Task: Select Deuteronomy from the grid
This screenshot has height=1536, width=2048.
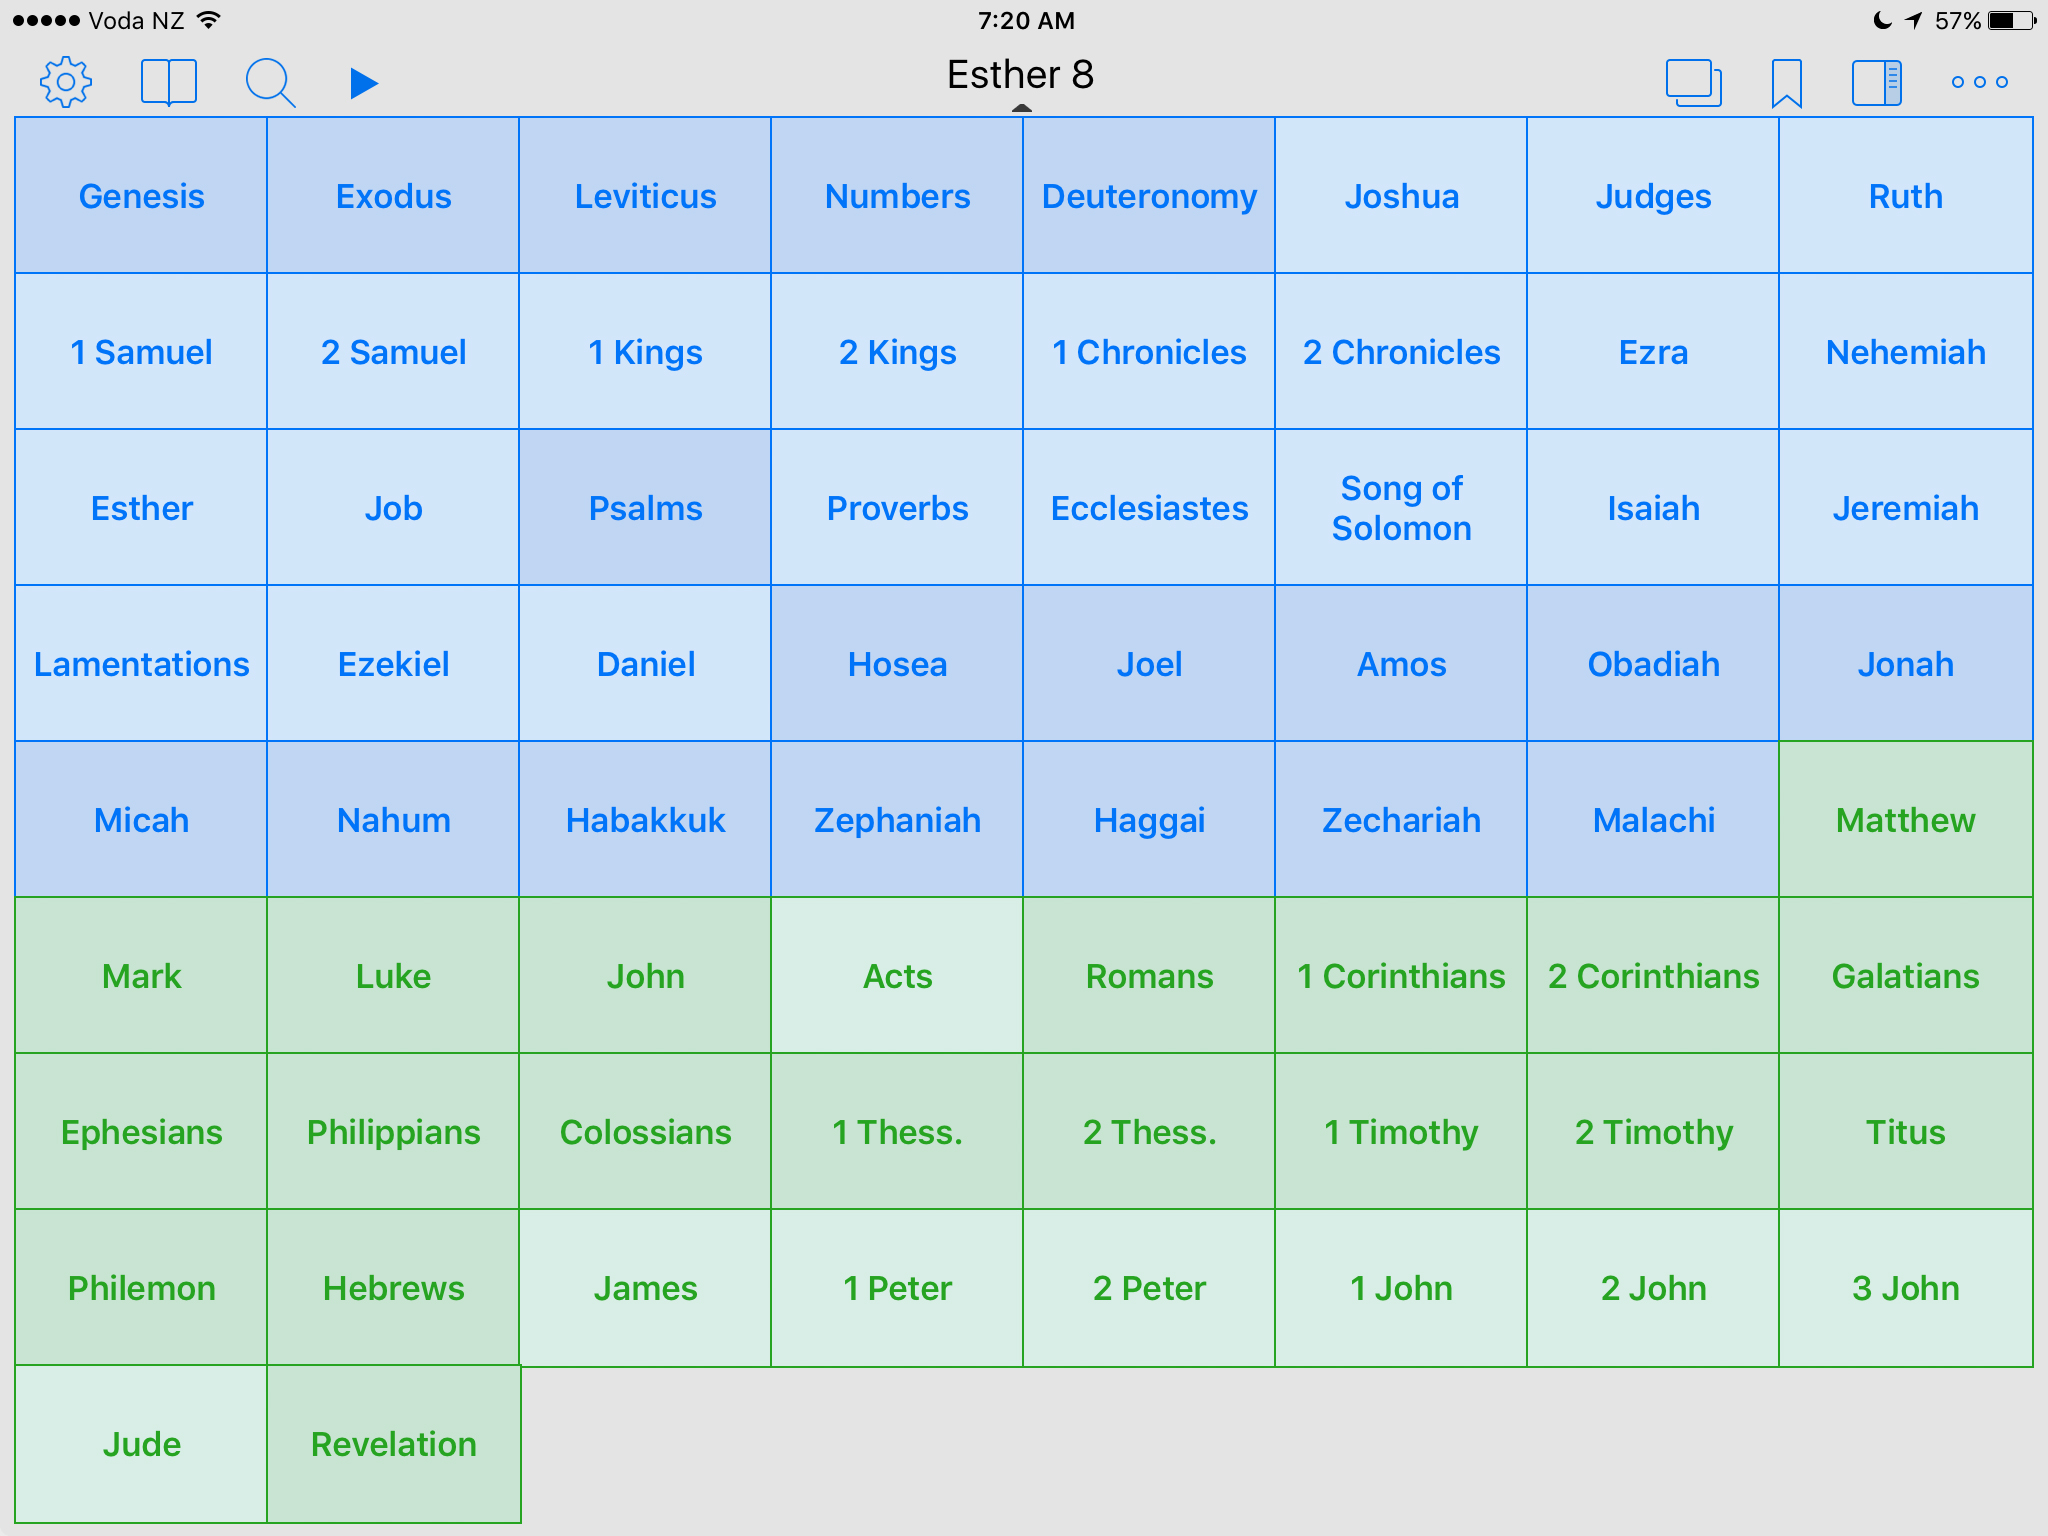Action: coord(1149,196)
